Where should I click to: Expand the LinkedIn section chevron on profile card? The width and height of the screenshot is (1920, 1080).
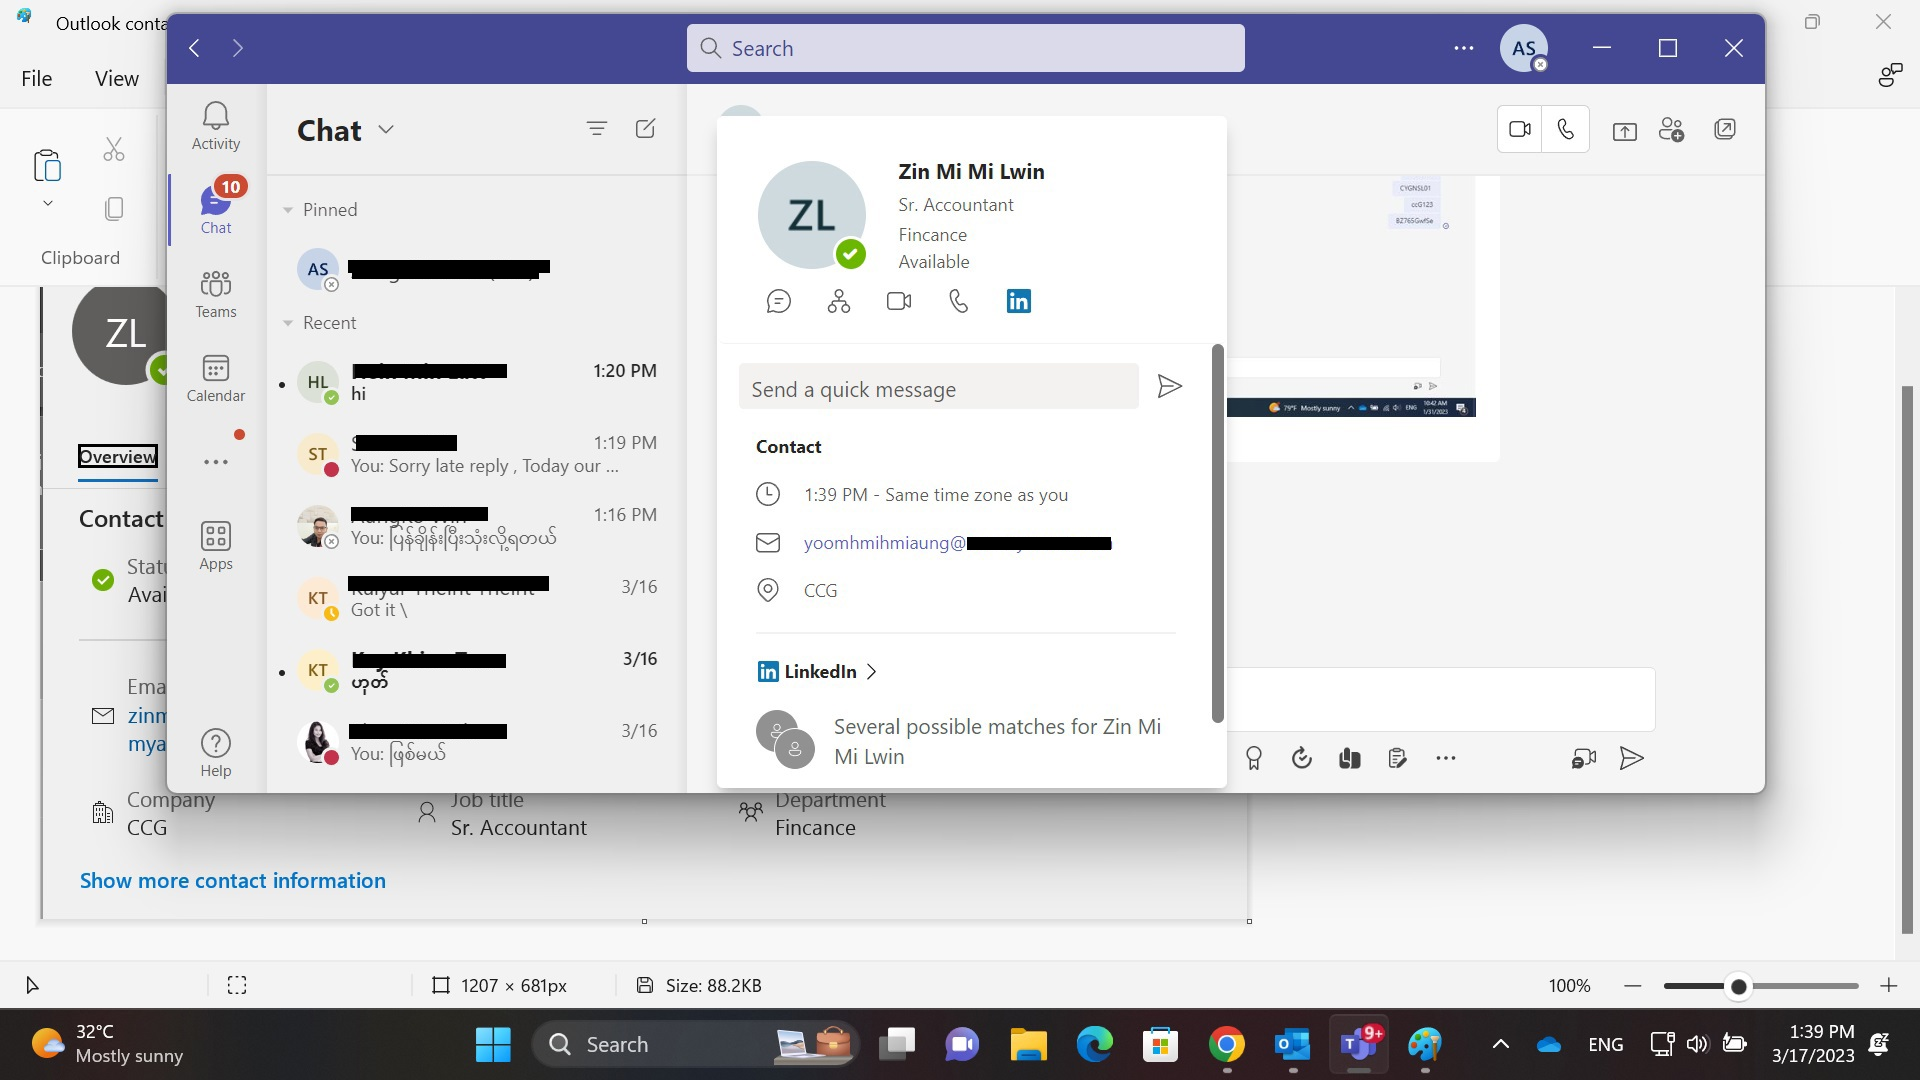pyautogui.click(x=871, y=671)
